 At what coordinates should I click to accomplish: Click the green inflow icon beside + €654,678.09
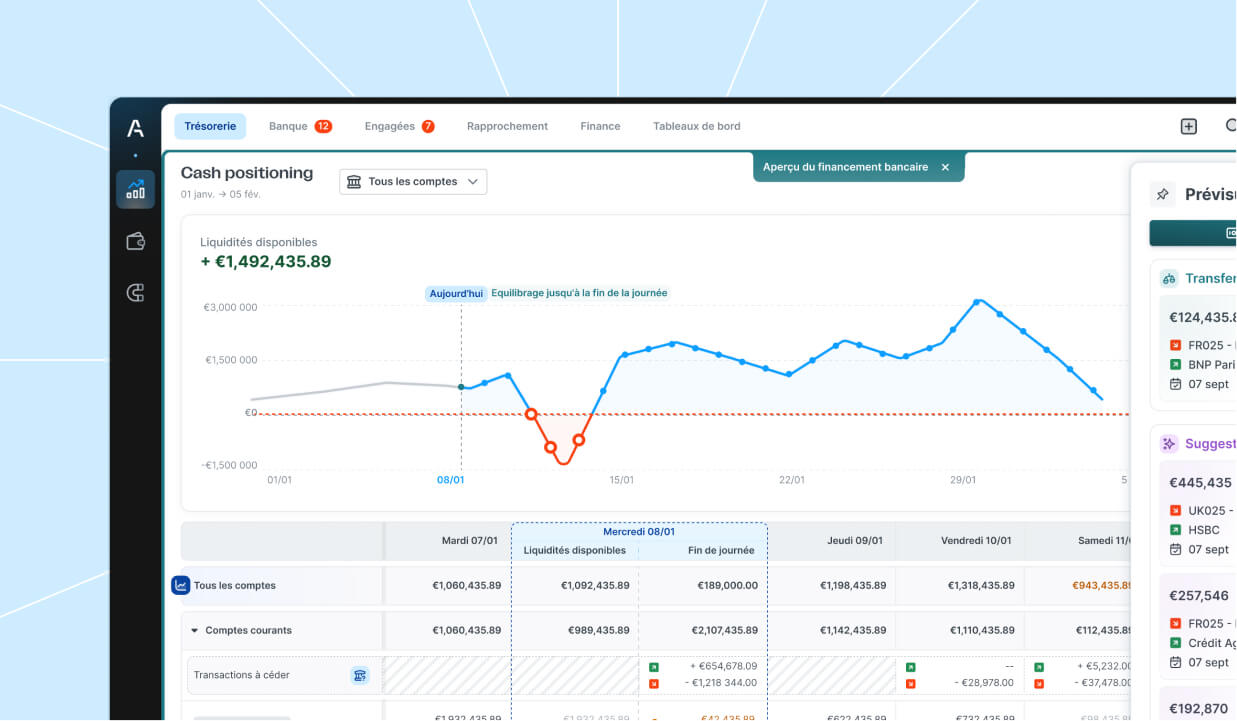click(654, 666)
